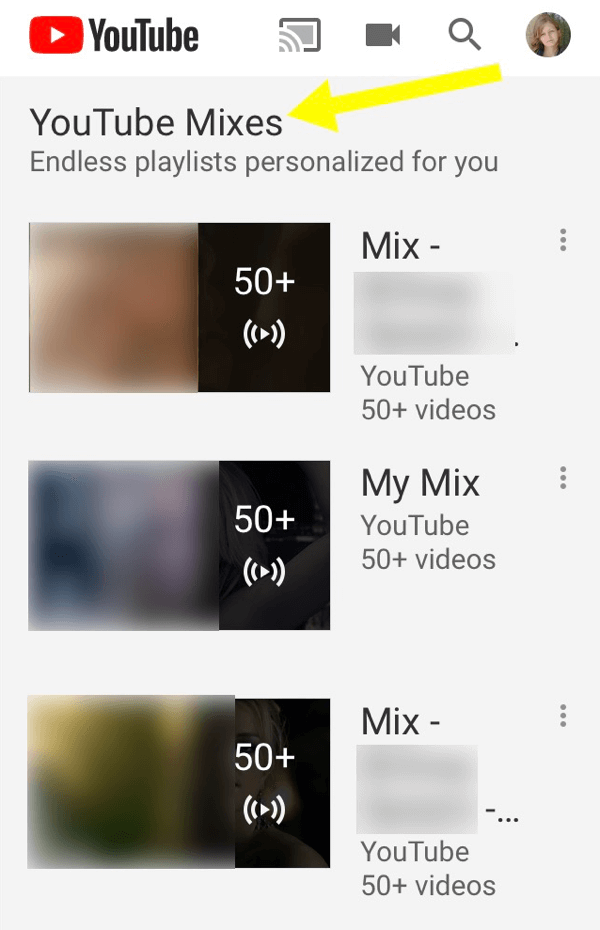Tap 50+ overlay on first mix
This screenshot has height=930, width=600.
[264, 281]
